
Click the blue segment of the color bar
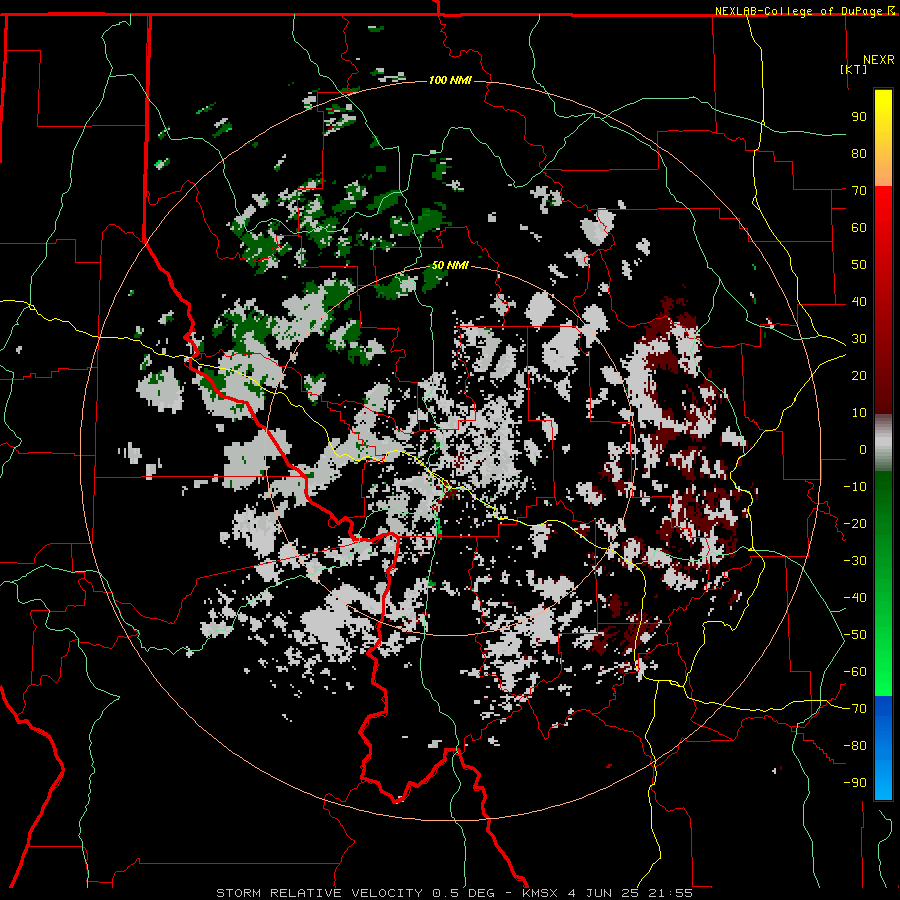pyautogui.click(x=883, y=747)
